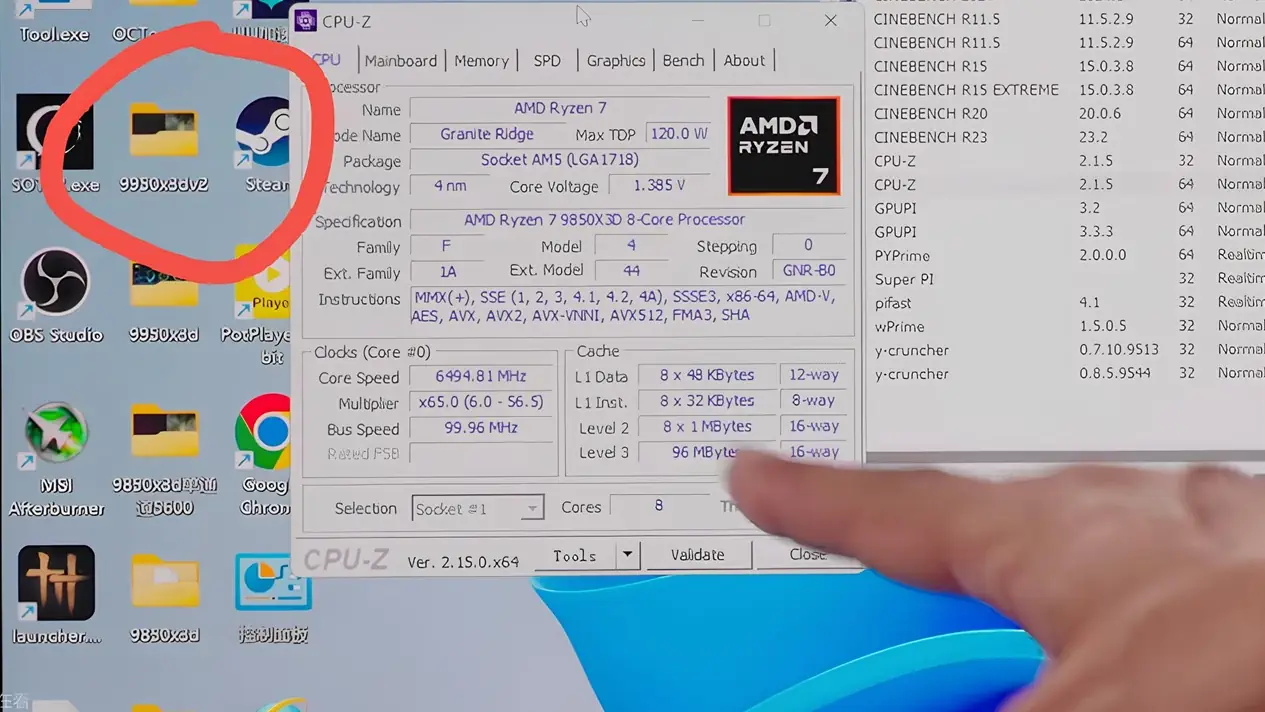Select the CINEBENCH R11.5 32-bit row
This screenshot has height=712, width=1265.
(1067, 19)
